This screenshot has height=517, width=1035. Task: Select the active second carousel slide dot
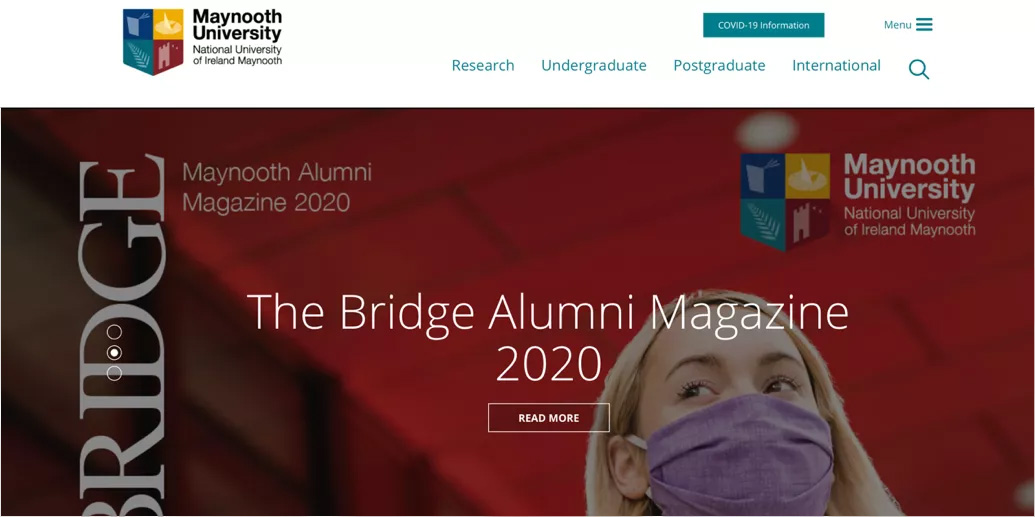pyautogui.click(x=114, y=353)
